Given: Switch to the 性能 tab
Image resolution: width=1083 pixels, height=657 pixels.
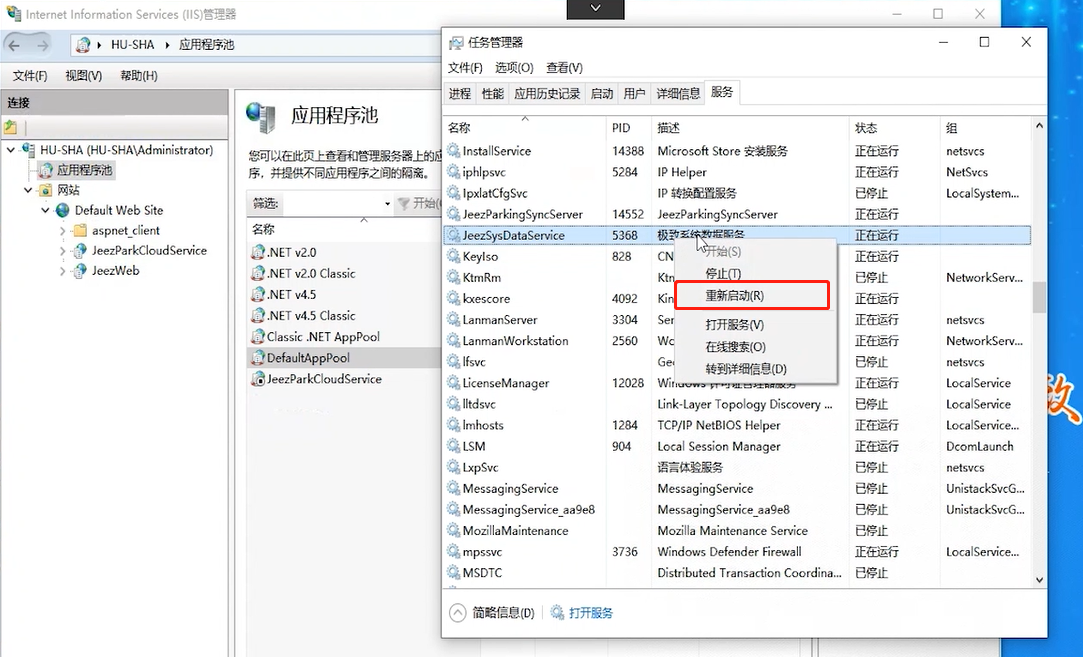Looking at the screenshot, I should (x=492, y=94).
